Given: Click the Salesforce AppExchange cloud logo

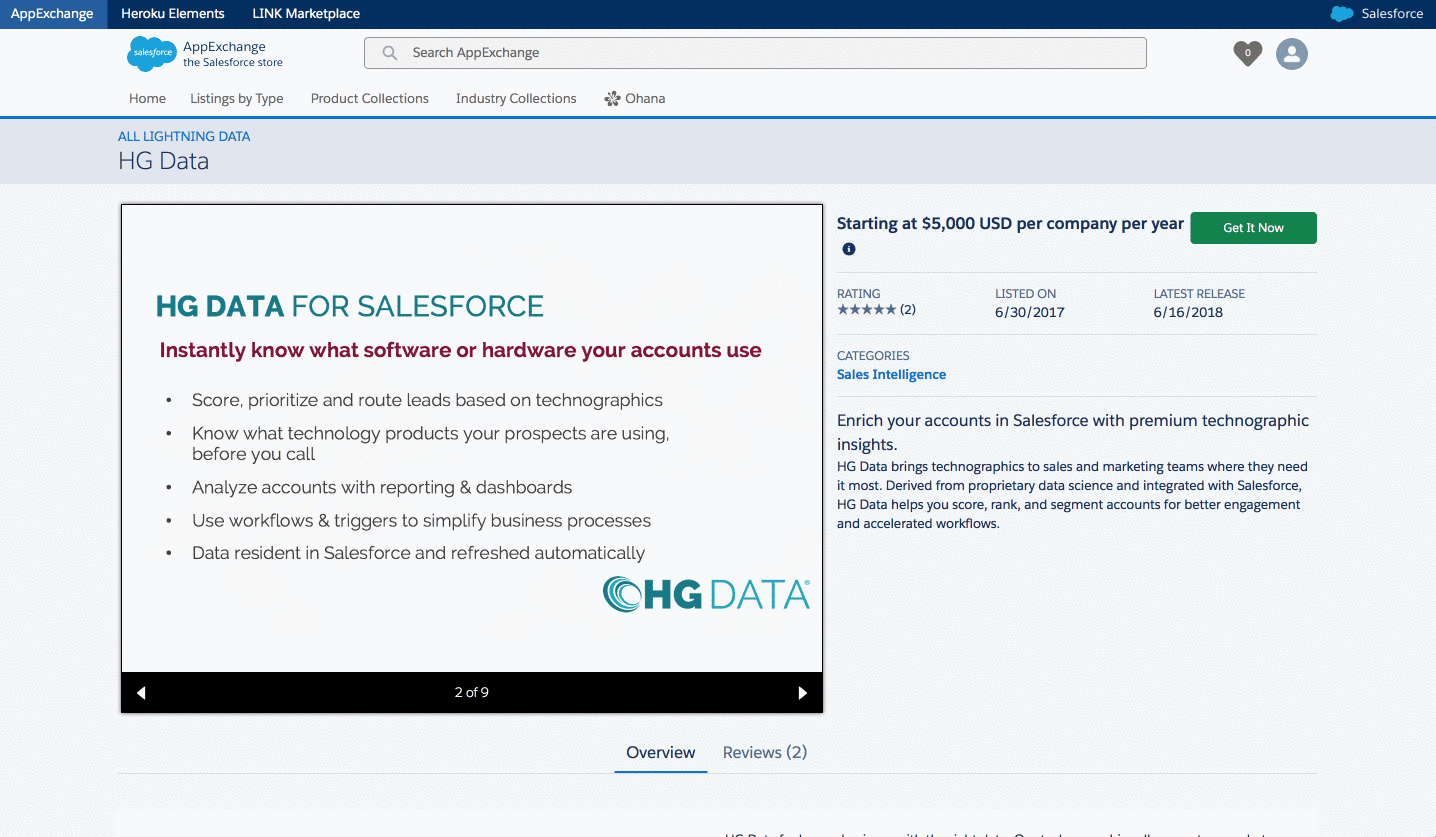Looking at the screenshot, I should (x=152, y=54).
